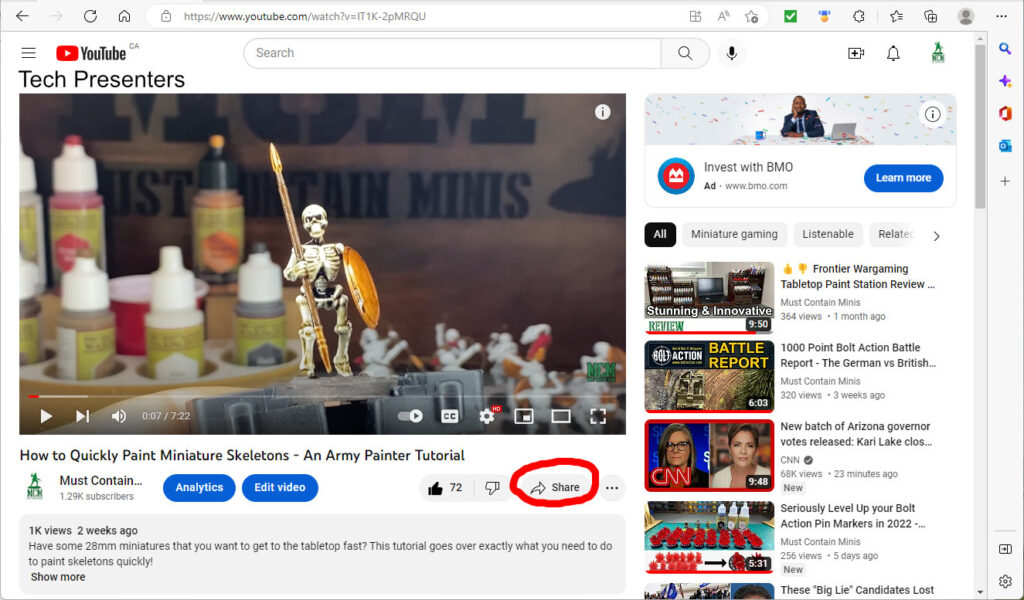Open the Edge sidebar Office icon
This screenshot has width=1024, height=600.
(1005, 113)
